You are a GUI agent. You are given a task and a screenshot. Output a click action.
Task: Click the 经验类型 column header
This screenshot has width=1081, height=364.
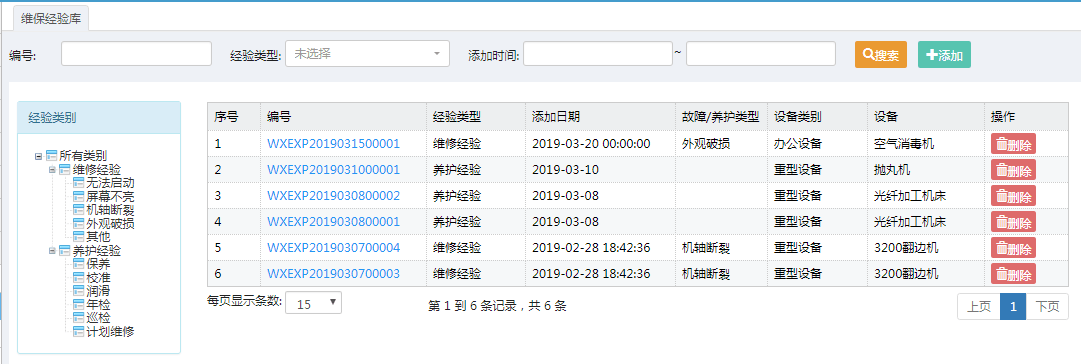point(476,117)
